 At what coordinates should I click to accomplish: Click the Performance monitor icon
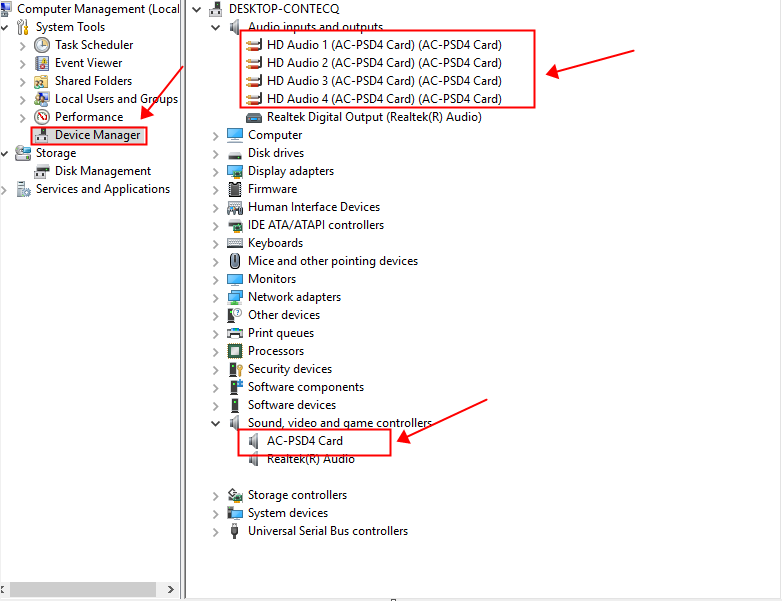[x=42, y=117]
